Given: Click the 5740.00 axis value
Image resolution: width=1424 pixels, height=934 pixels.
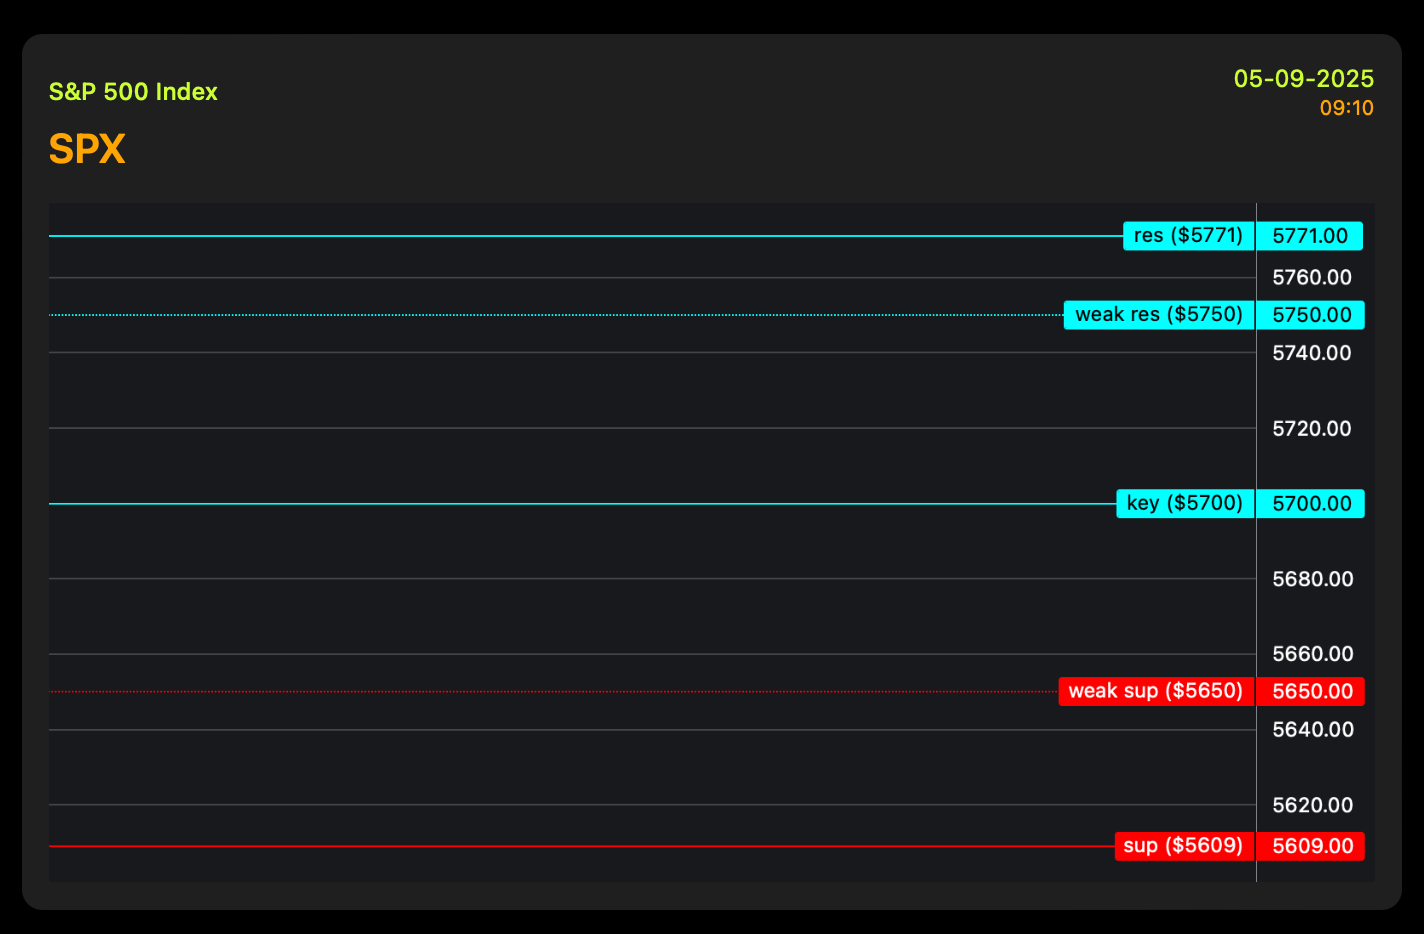Looking at the screenshot, I should 1312,353.
